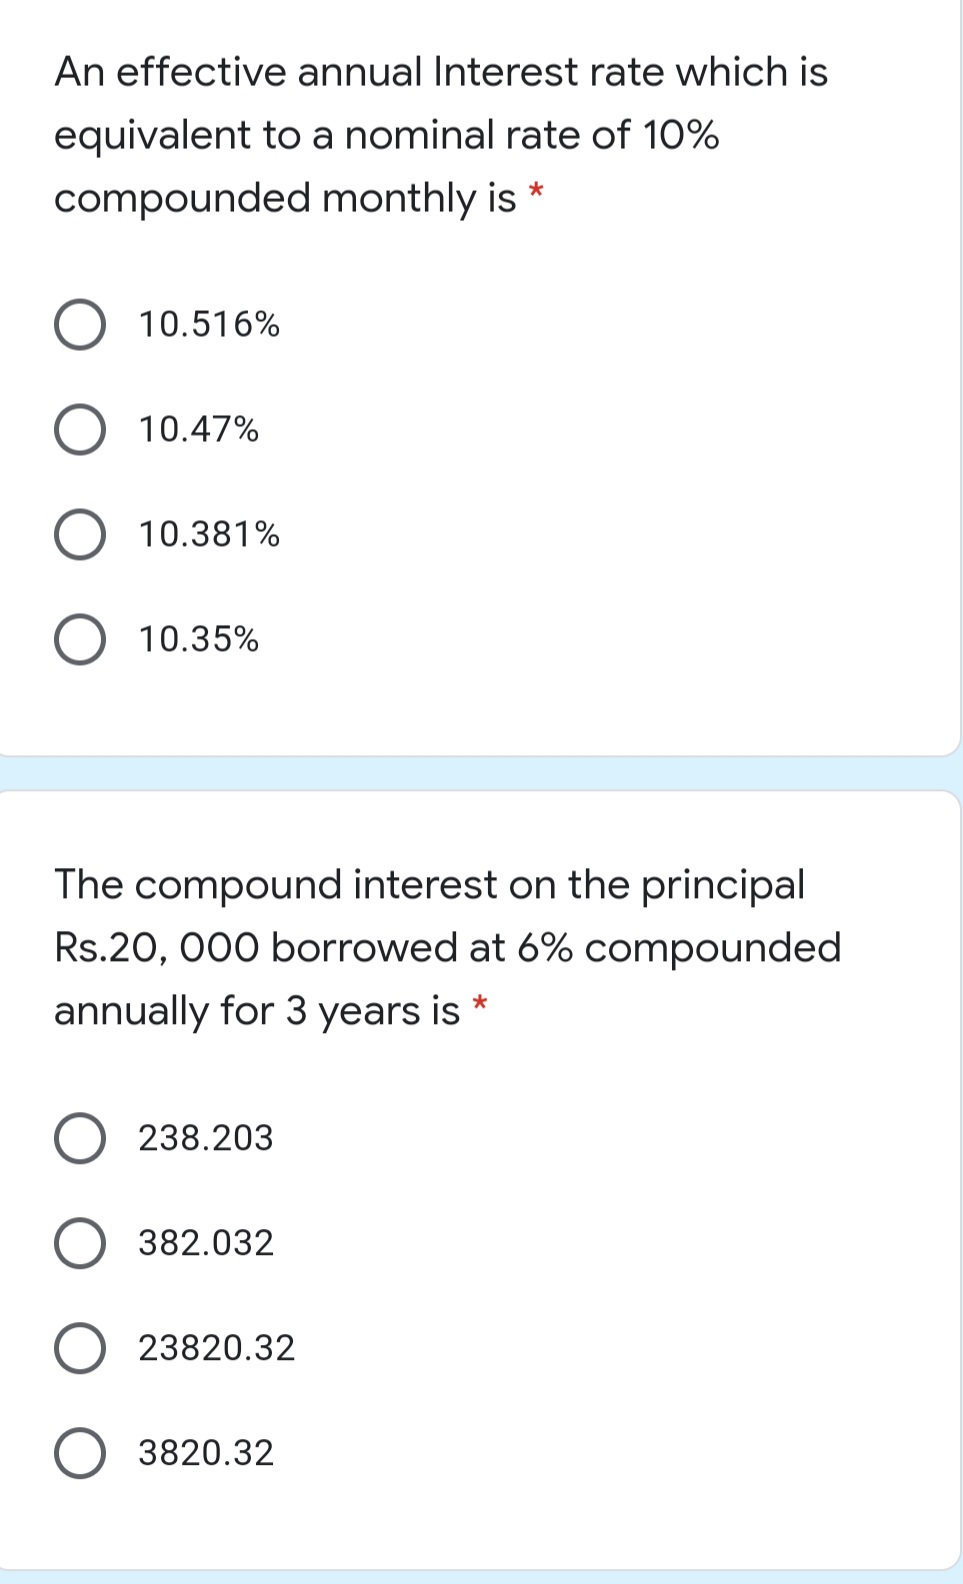The image size is (963, 1584).
Task: Click the label text 10.516%
Action: coord(210,323)
